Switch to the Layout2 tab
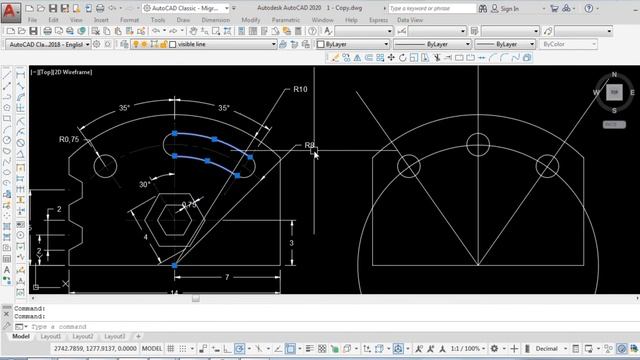The width and height of the screenshot is (640, 360). (x=82, y=336)
